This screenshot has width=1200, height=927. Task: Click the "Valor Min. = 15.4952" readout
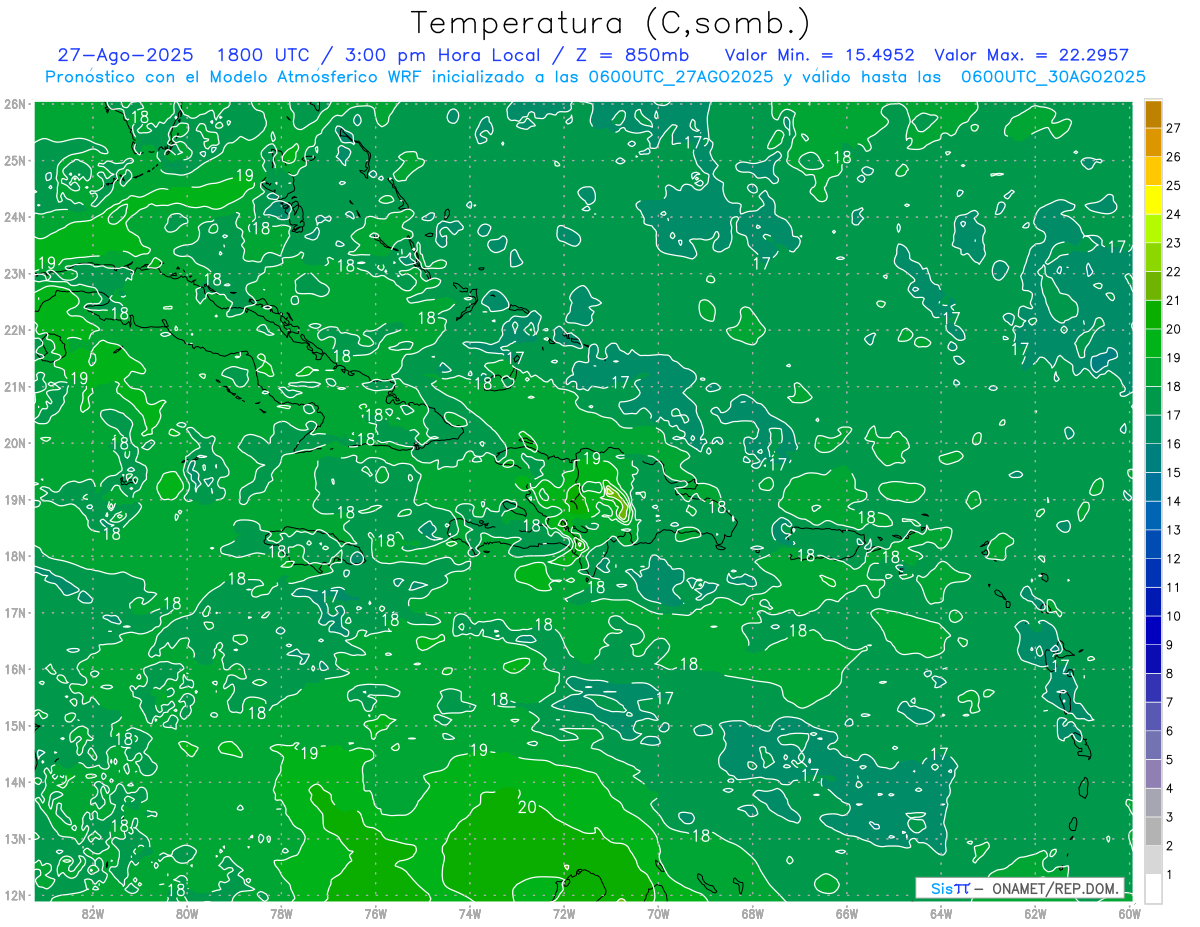tap(820, 56)
